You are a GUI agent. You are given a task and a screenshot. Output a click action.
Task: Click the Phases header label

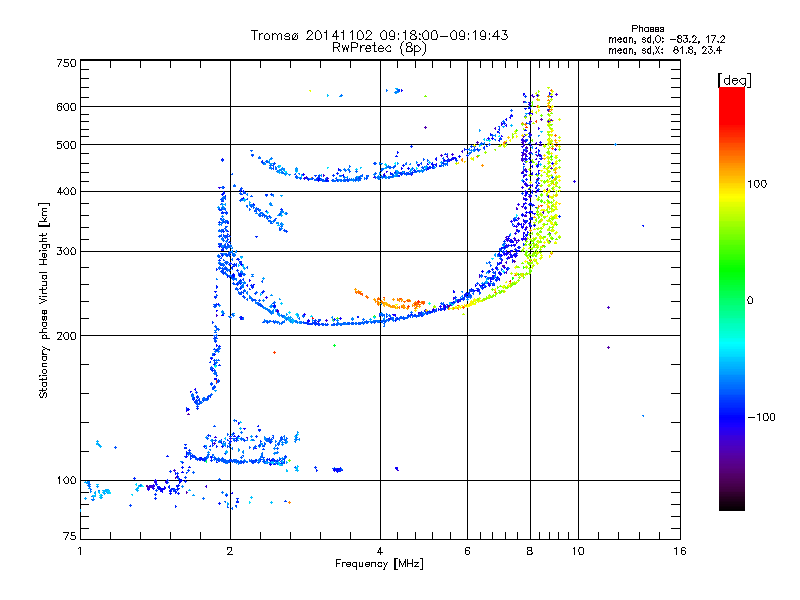(x=647, y=29)
